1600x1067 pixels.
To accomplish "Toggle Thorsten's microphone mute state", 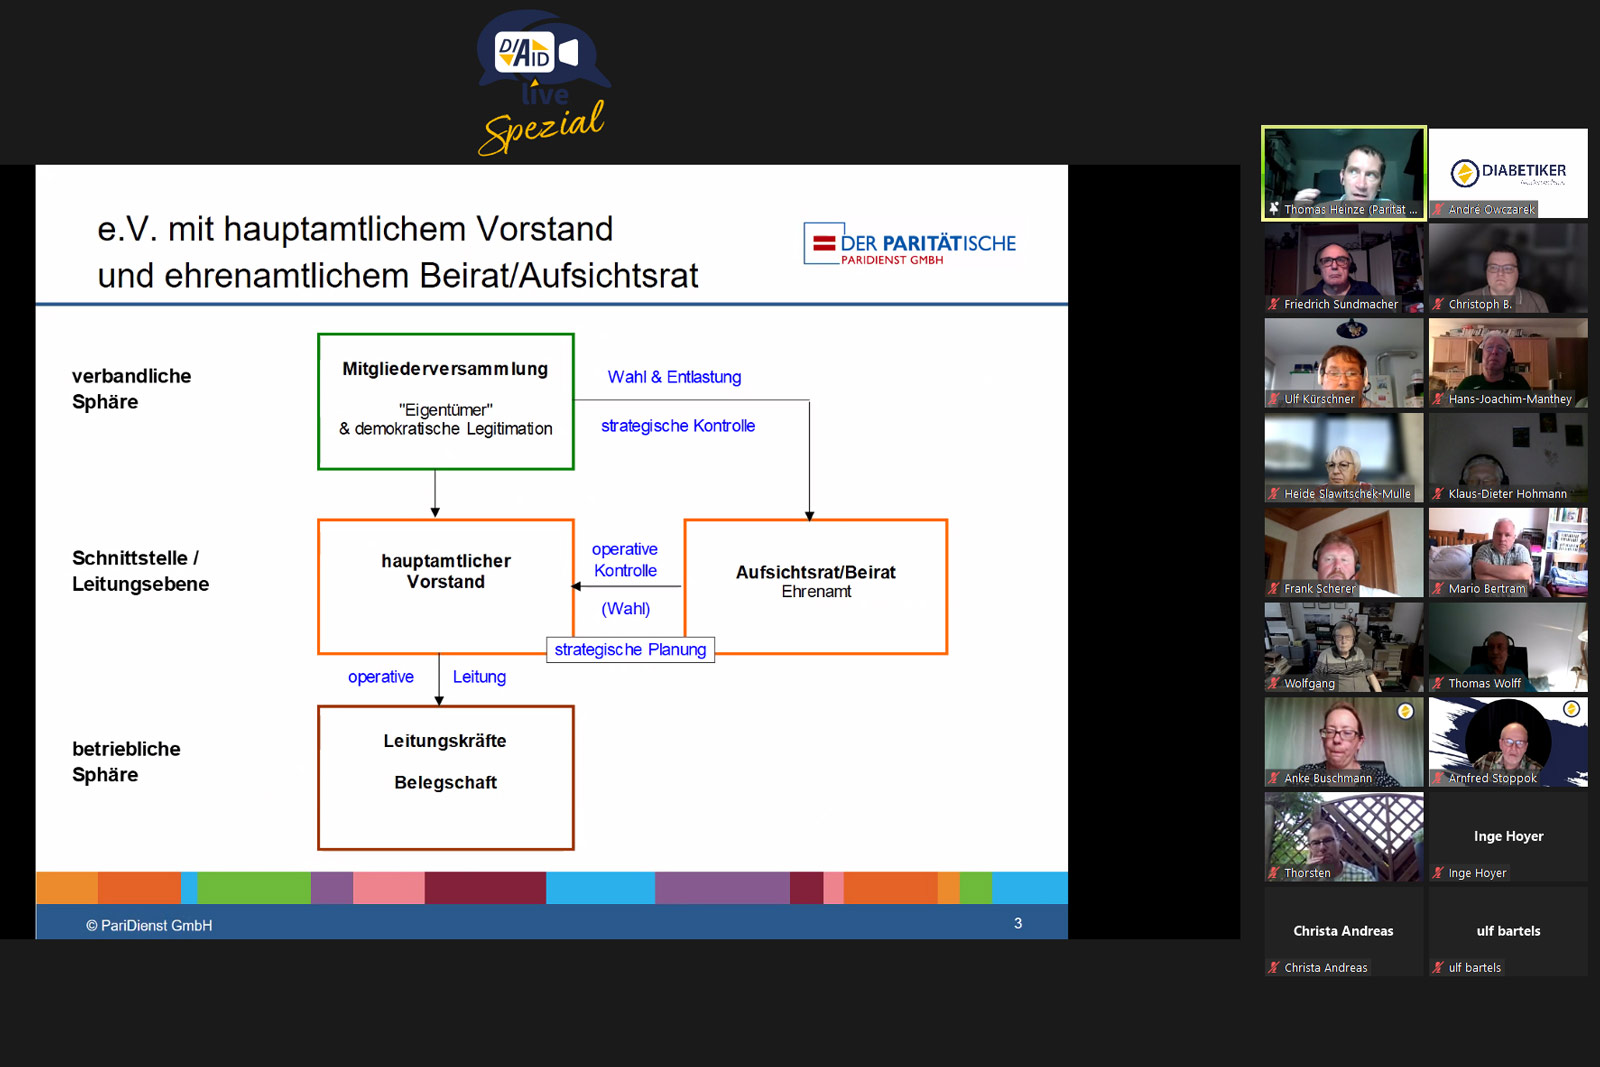I will 1272,873.
